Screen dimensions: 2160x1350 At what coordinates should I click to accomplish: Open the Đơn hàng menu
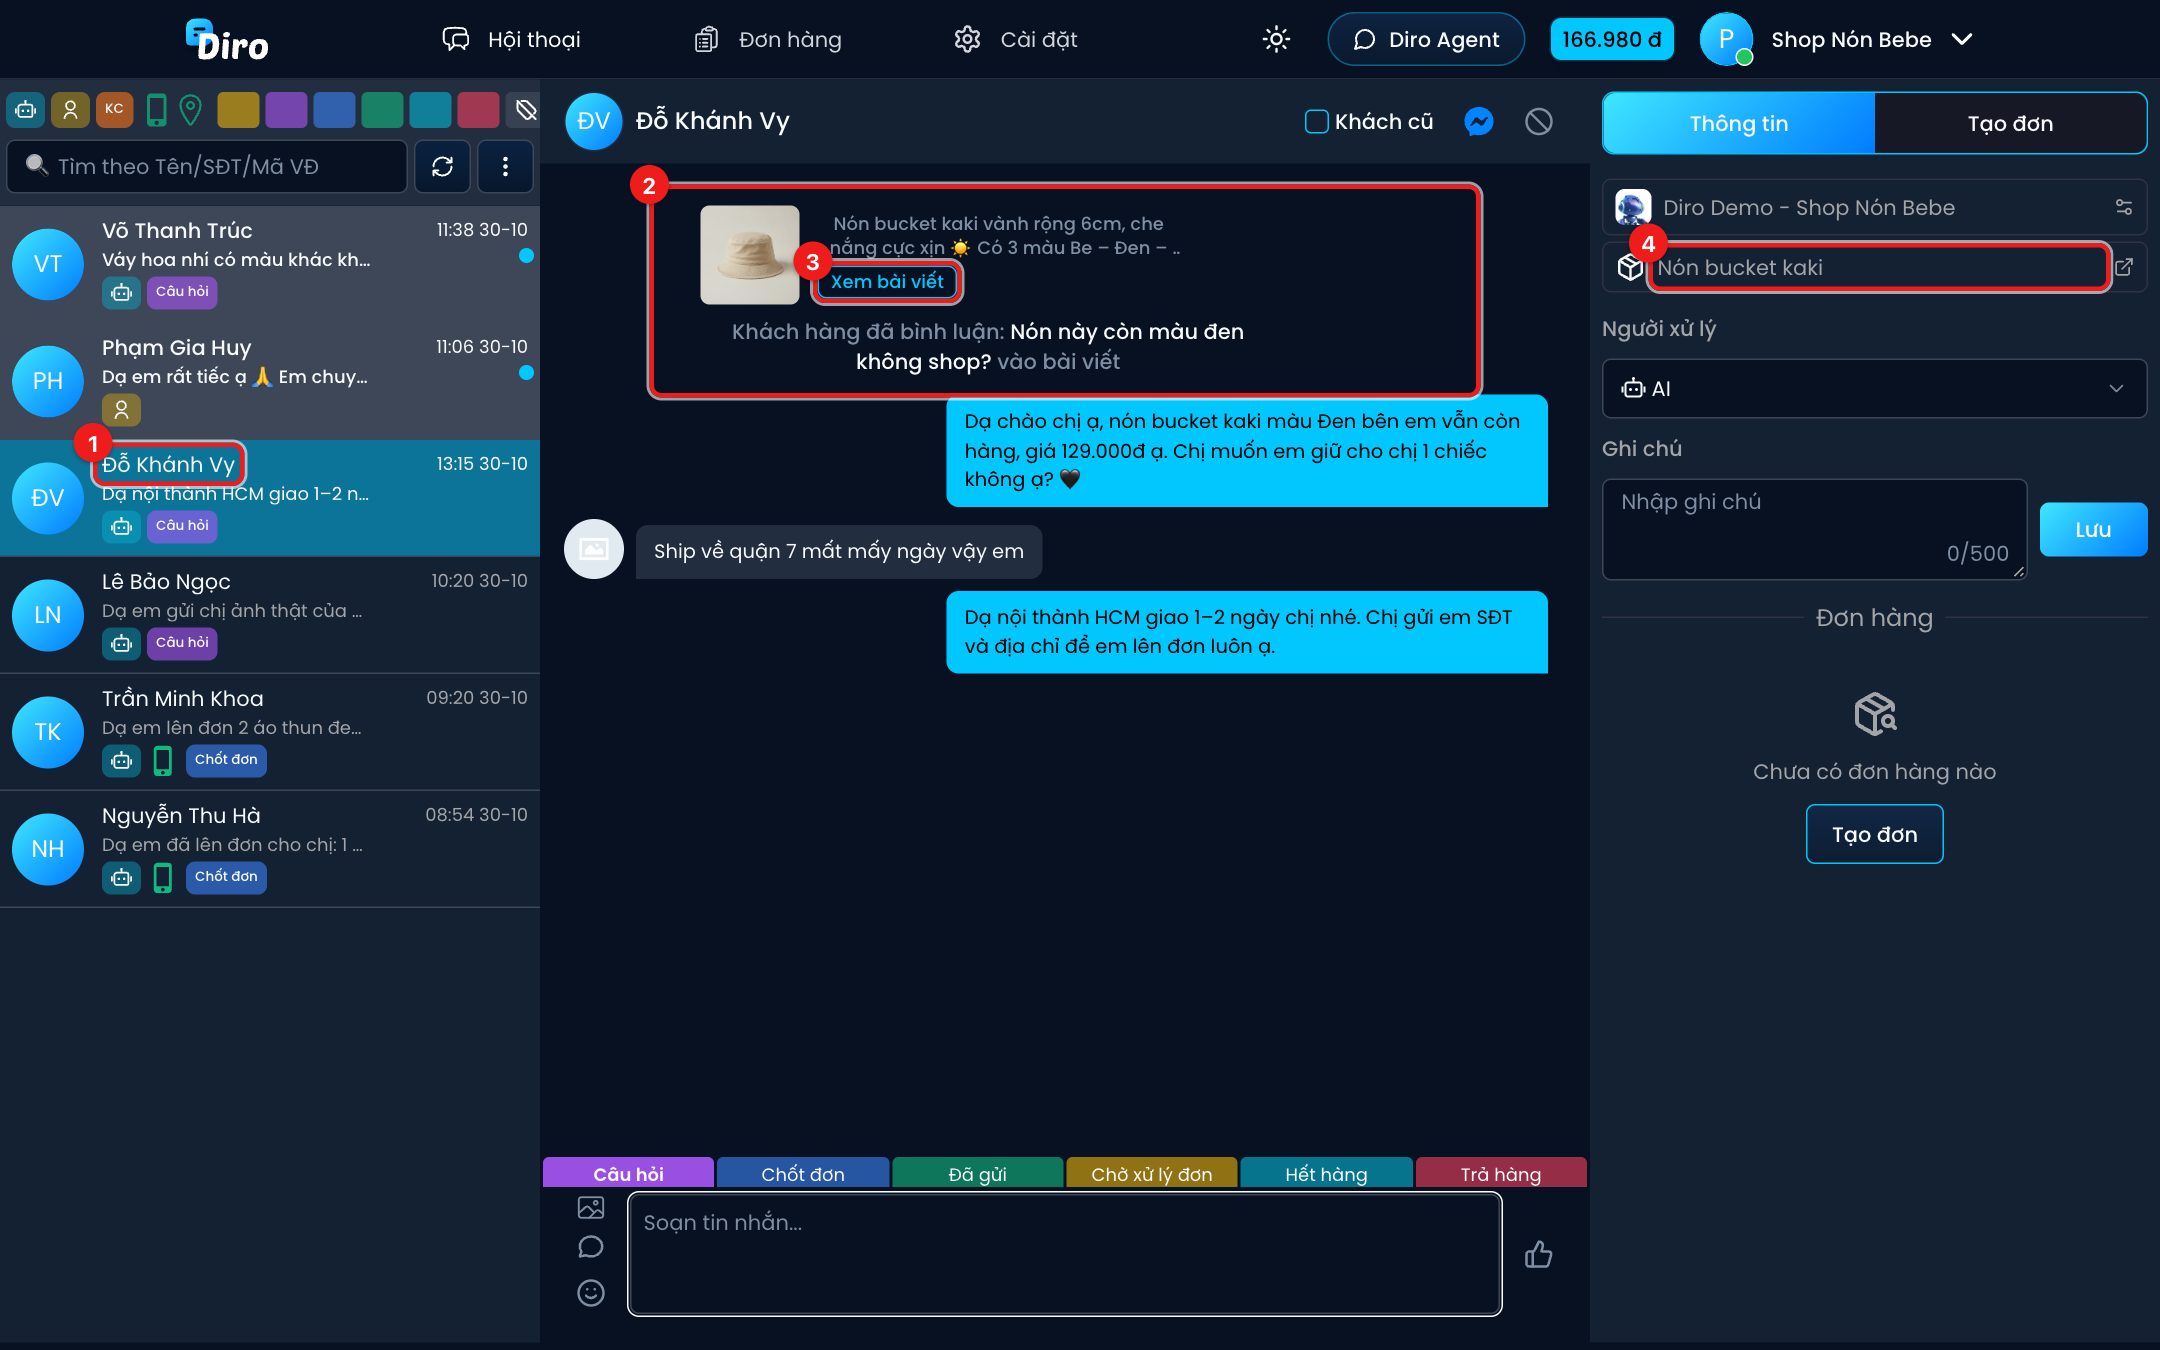point(768,39)
